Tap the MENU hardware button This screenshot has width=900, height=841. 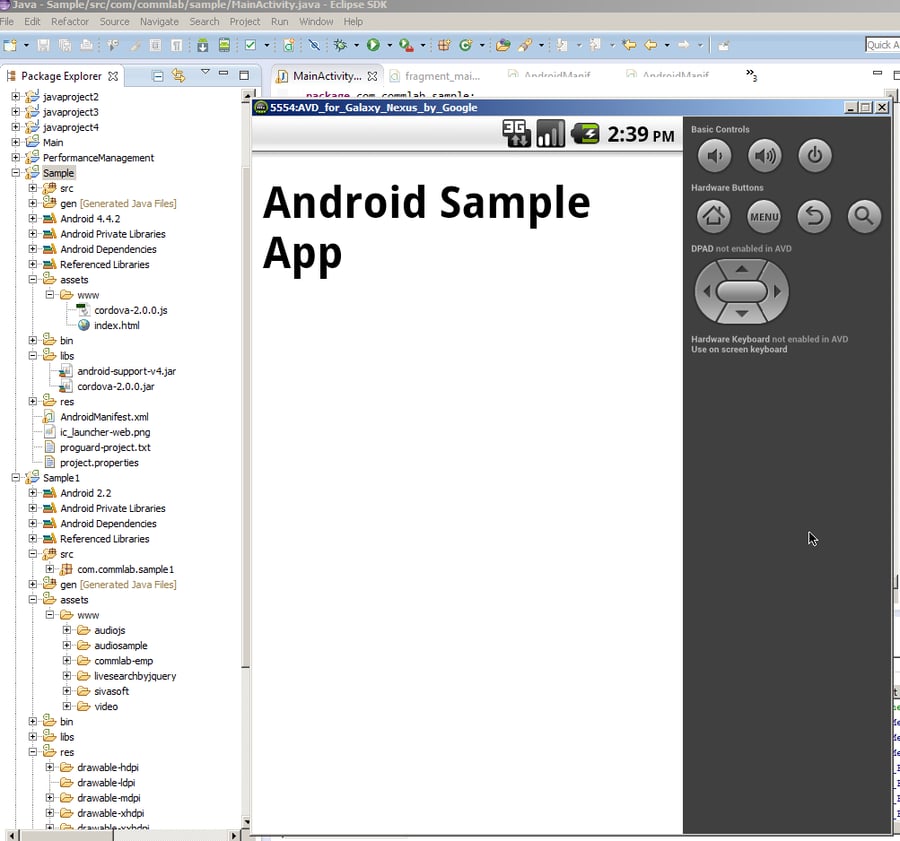pos(764,216)
